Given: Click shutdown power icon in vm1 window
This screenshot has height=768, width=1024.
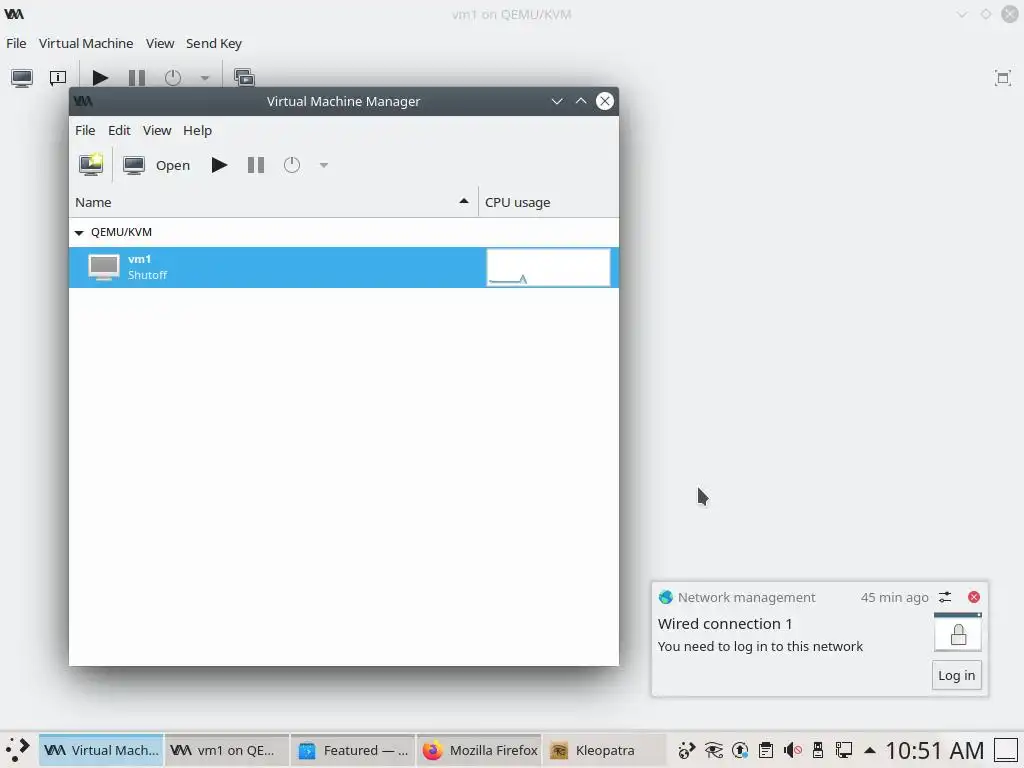Looking at the screenshot, I should click(x=173, y=78).
